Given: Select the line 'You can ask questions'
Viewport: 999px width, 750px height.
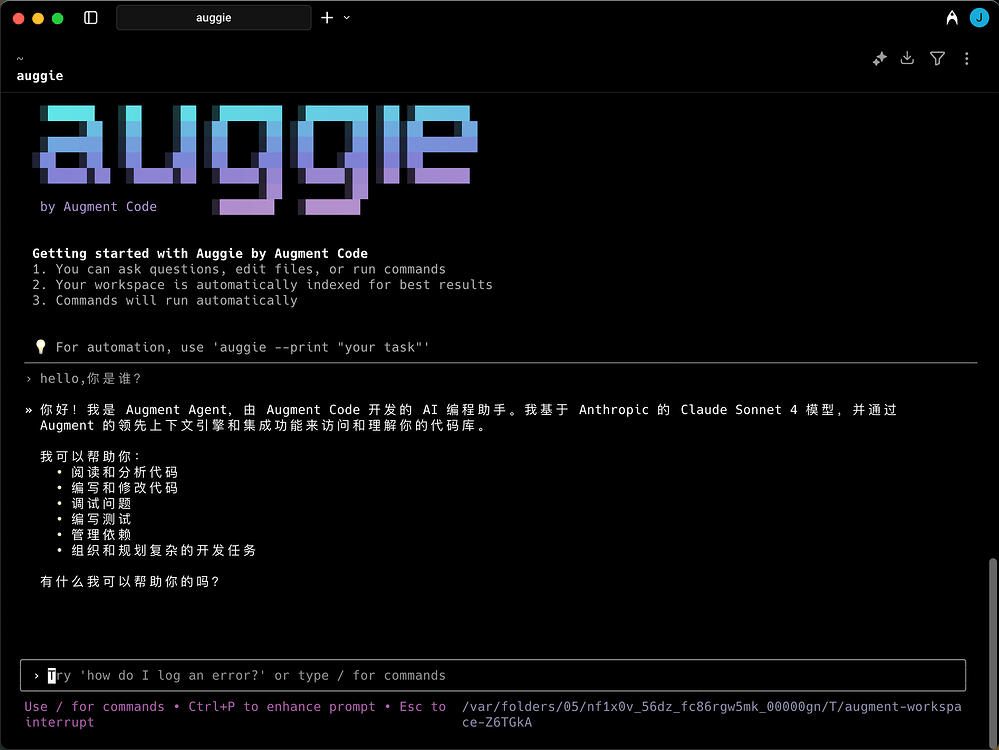Looking at the screenshot, I should (239, 269).
